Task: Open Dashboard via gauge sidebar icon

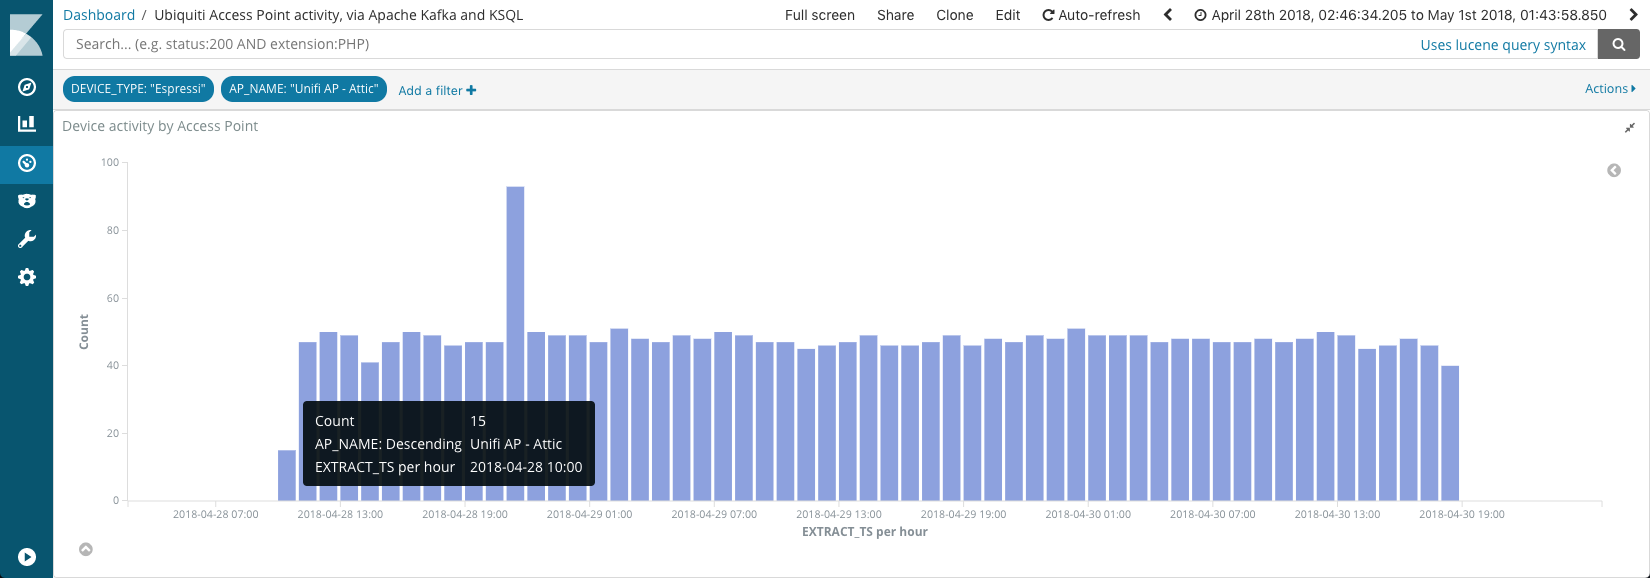Action: coord(27,163)
